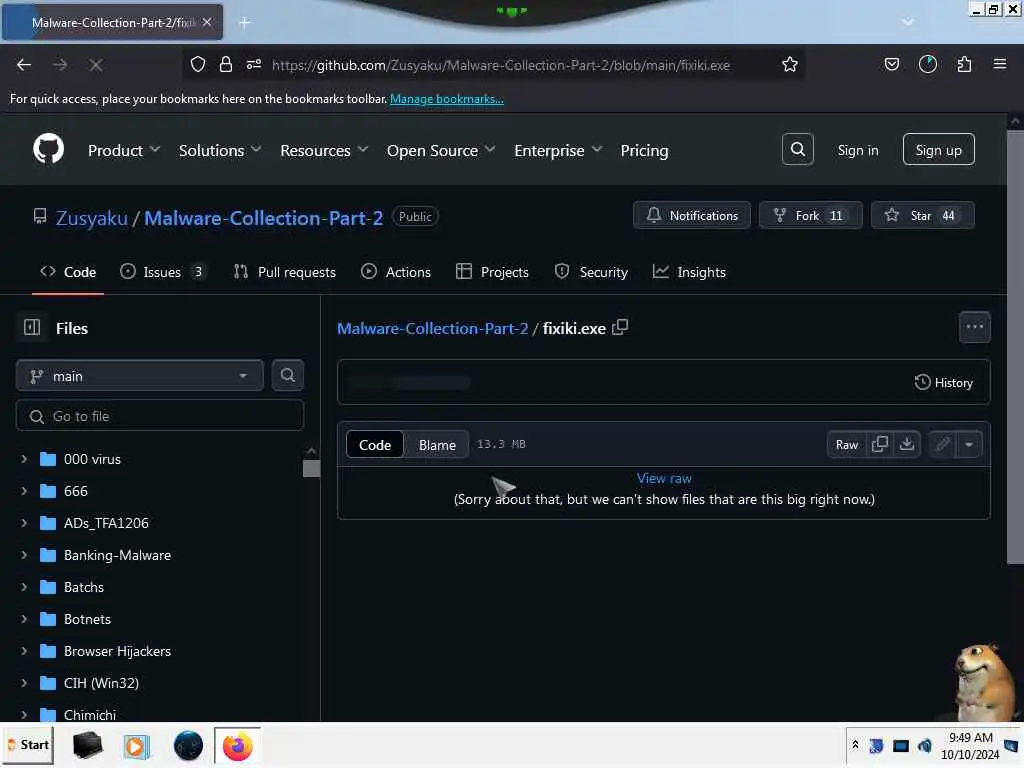
Task: Switch to the Blame view toggle
Action: [x=437, y=444]
